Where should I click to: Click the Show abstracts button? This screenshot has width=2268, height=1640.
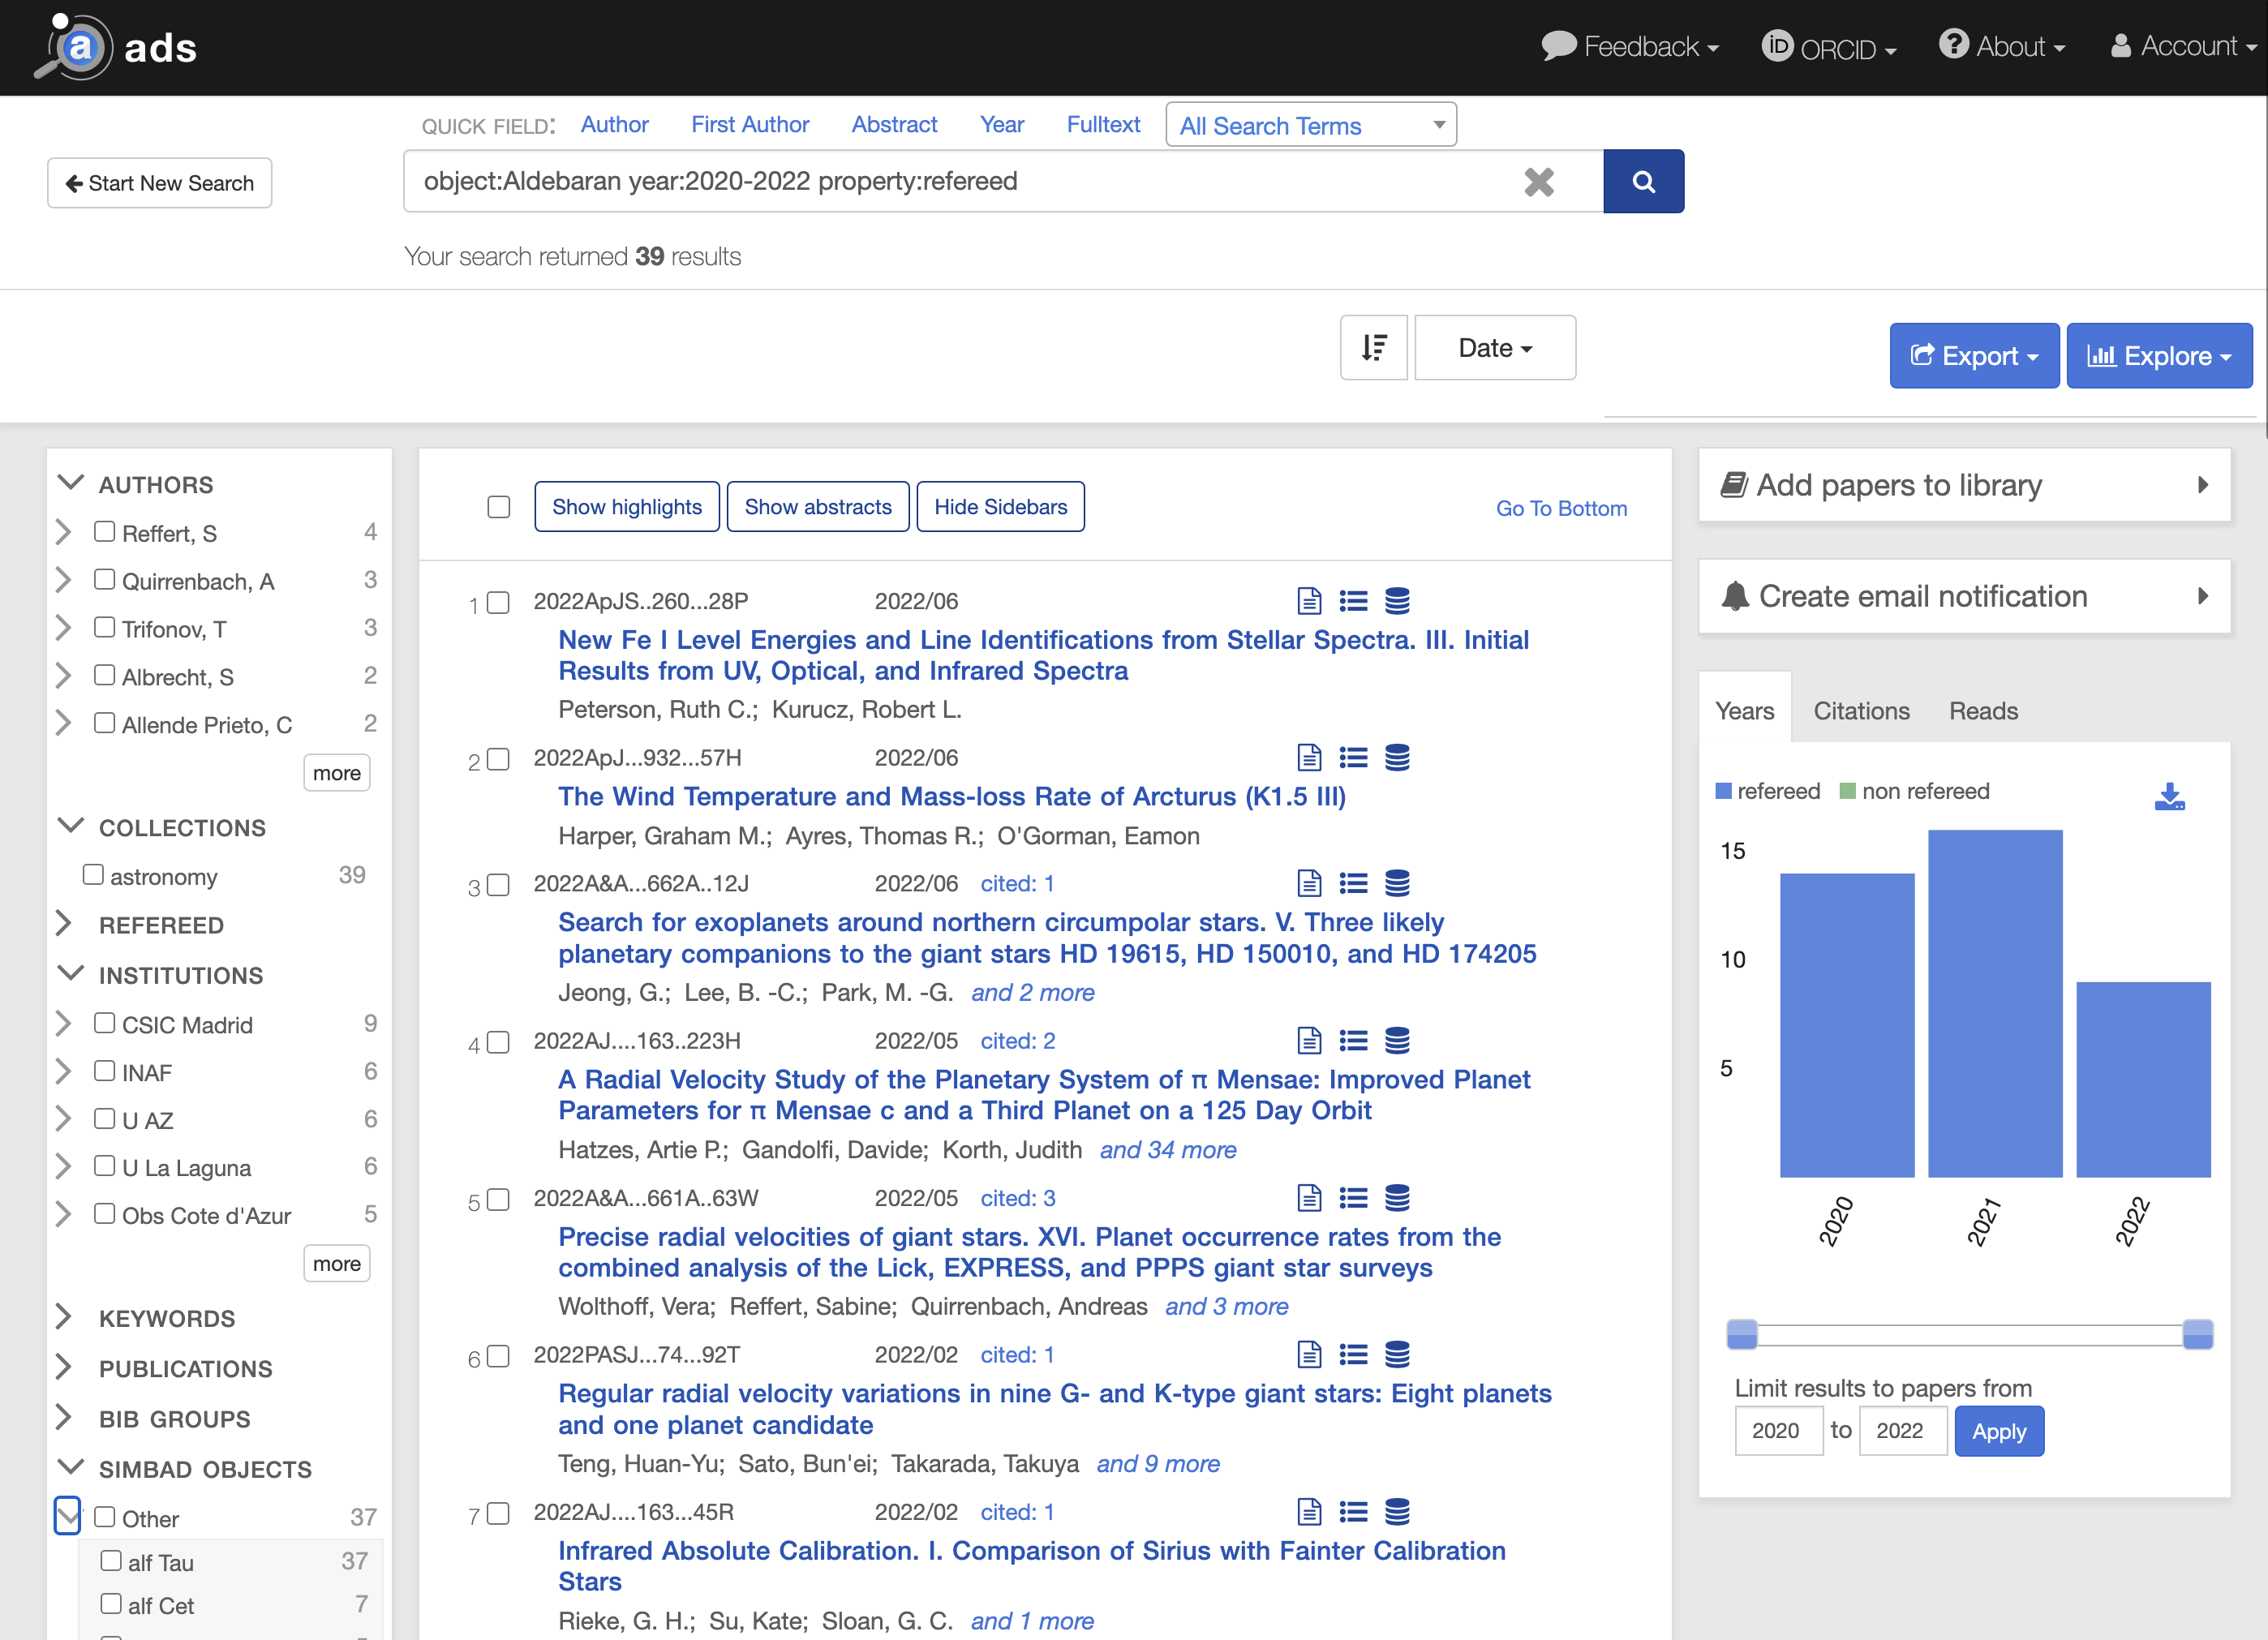[817, 507]
